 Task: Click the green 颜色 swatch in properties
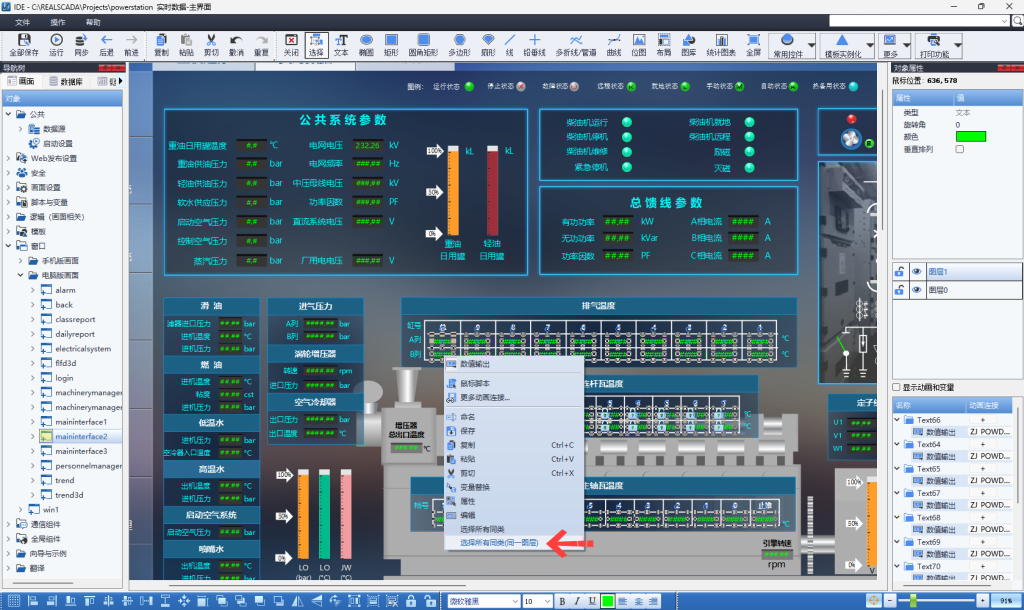pyautogui.click(x=971, y=136)
